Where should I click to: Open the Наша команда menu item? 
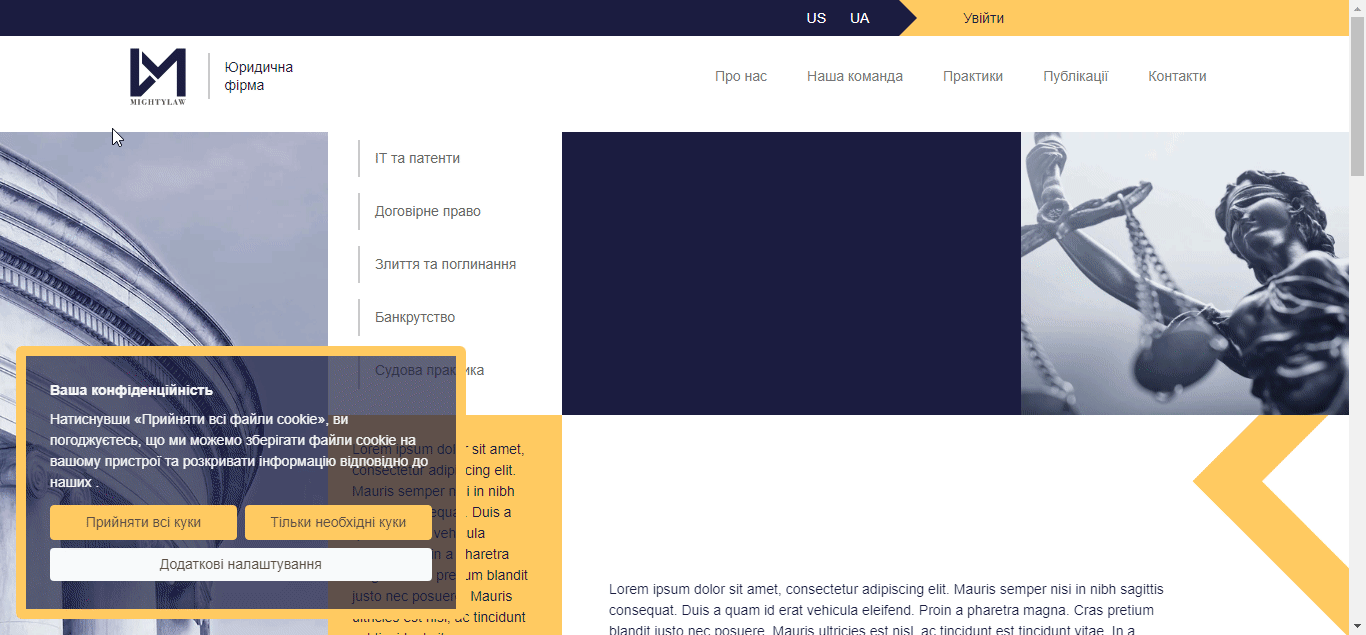pos(855,76)
